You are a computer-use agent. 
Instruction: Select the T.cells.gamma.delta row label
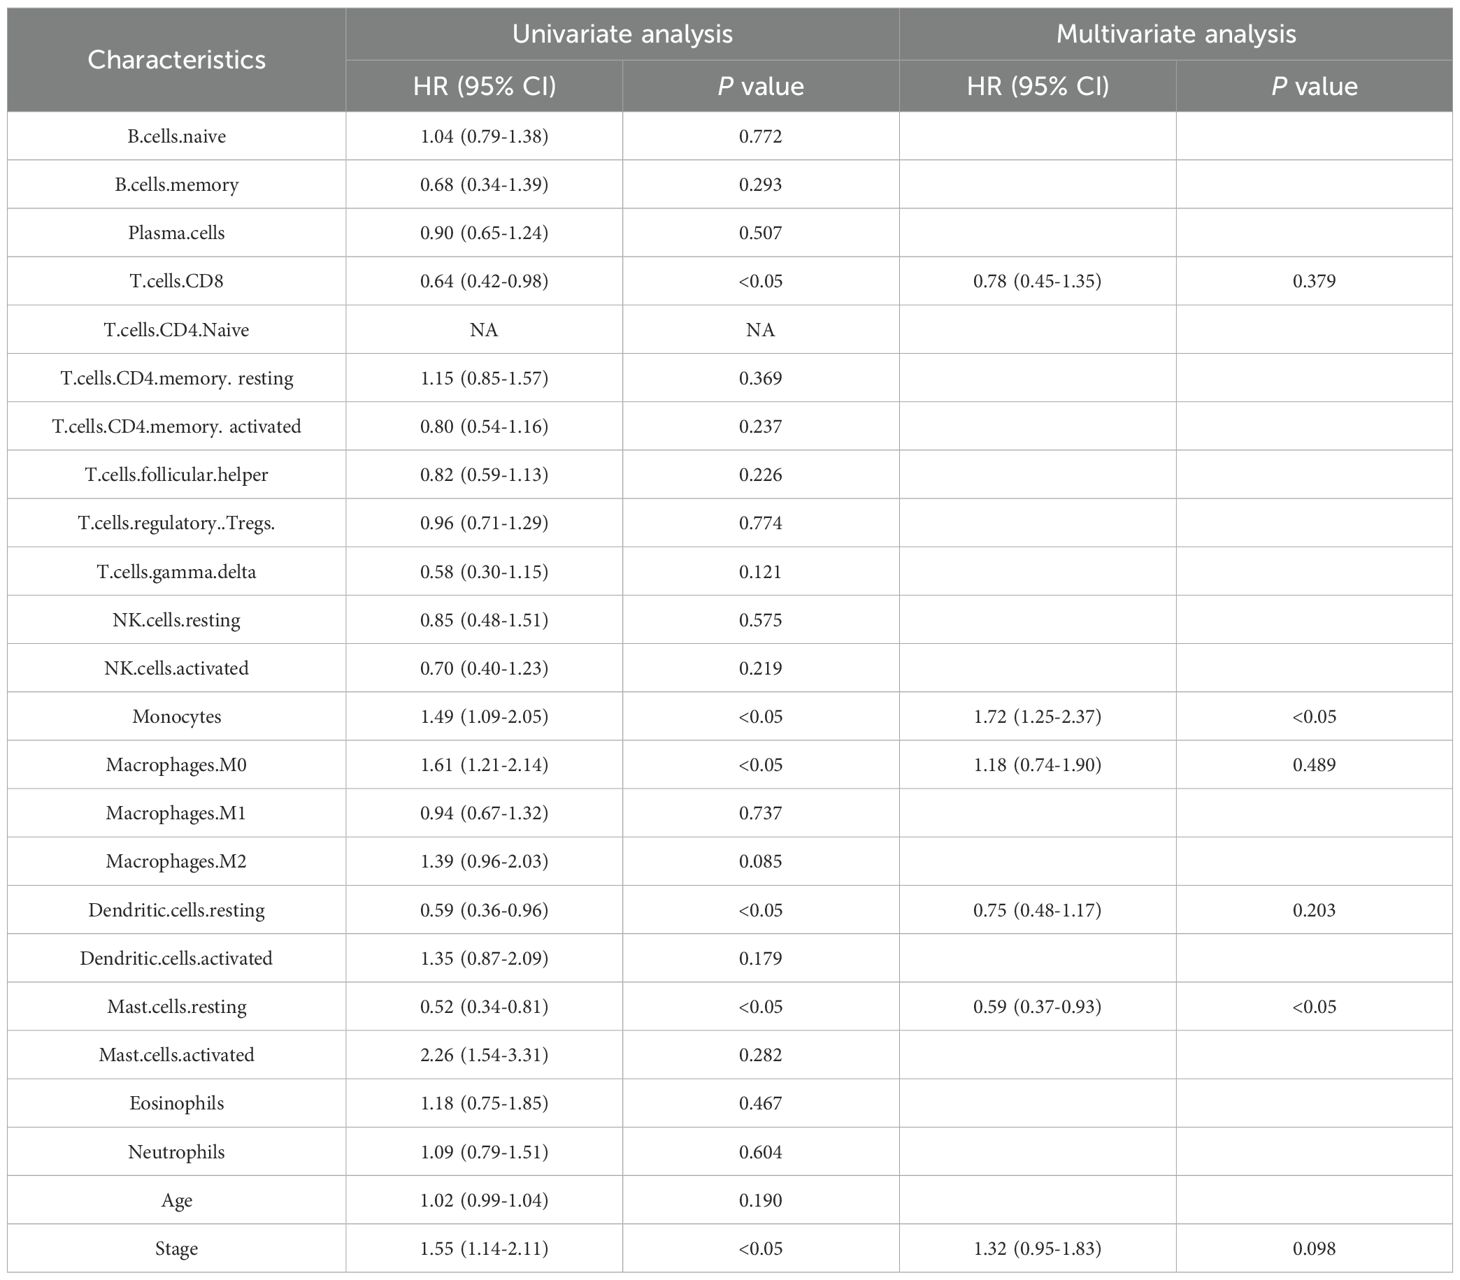[x=176, y=572]
